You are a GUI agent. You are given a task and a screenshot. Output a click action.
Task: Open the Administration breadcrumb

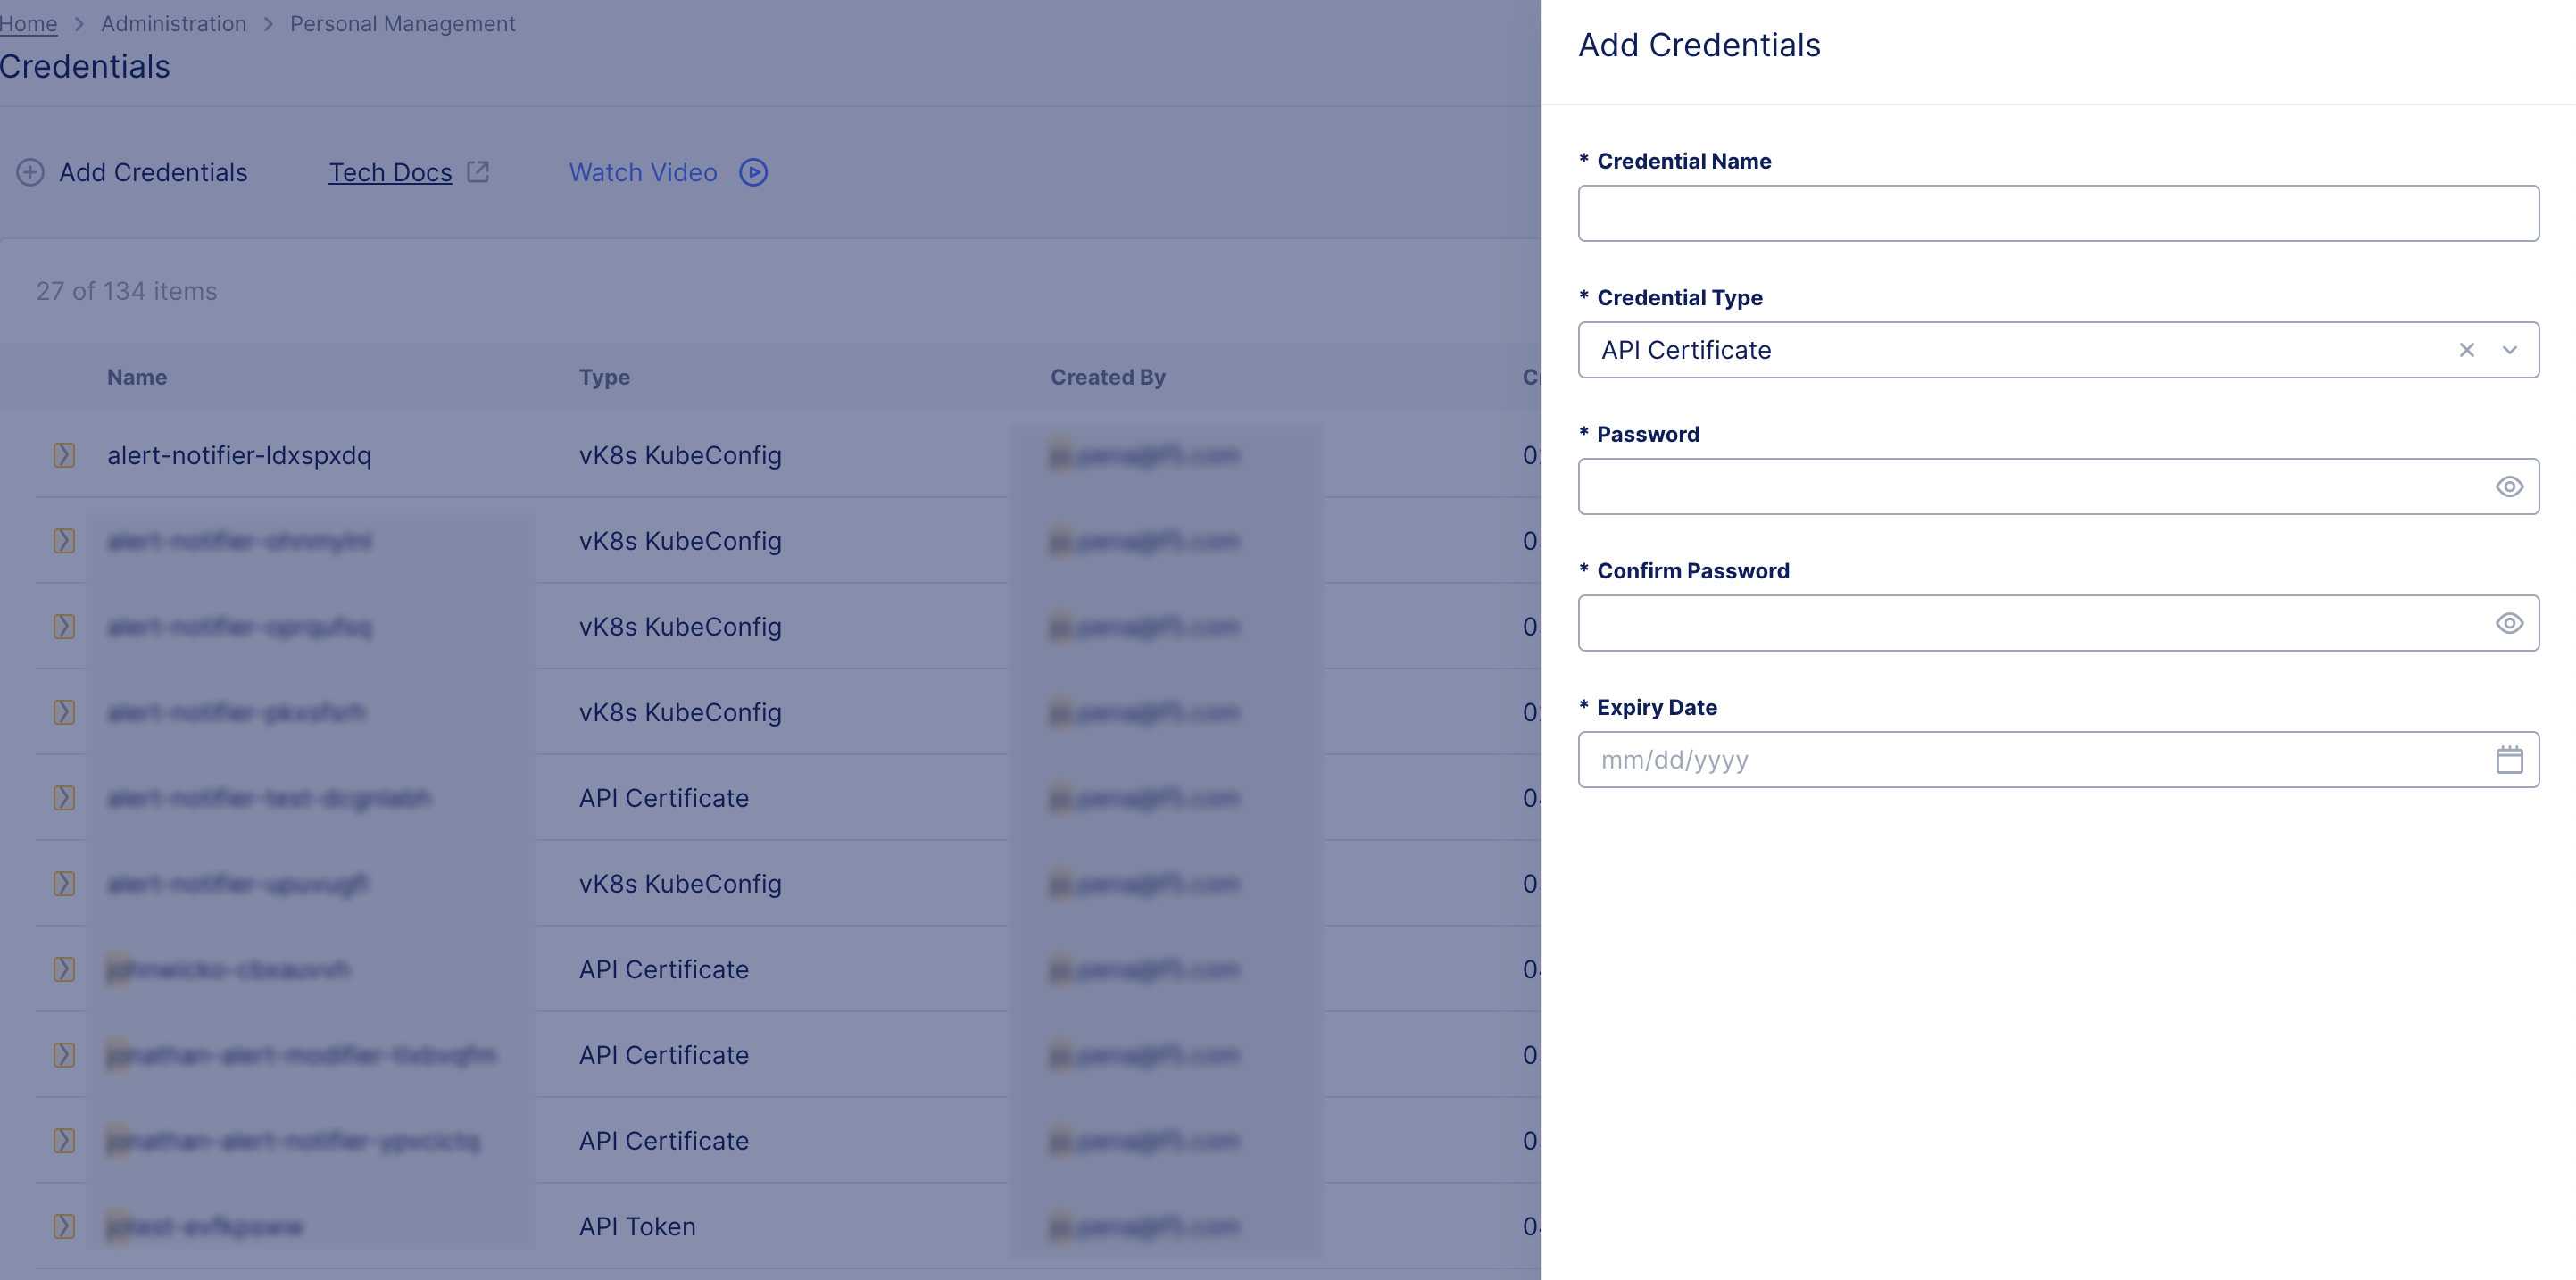[x=173, y=24]
